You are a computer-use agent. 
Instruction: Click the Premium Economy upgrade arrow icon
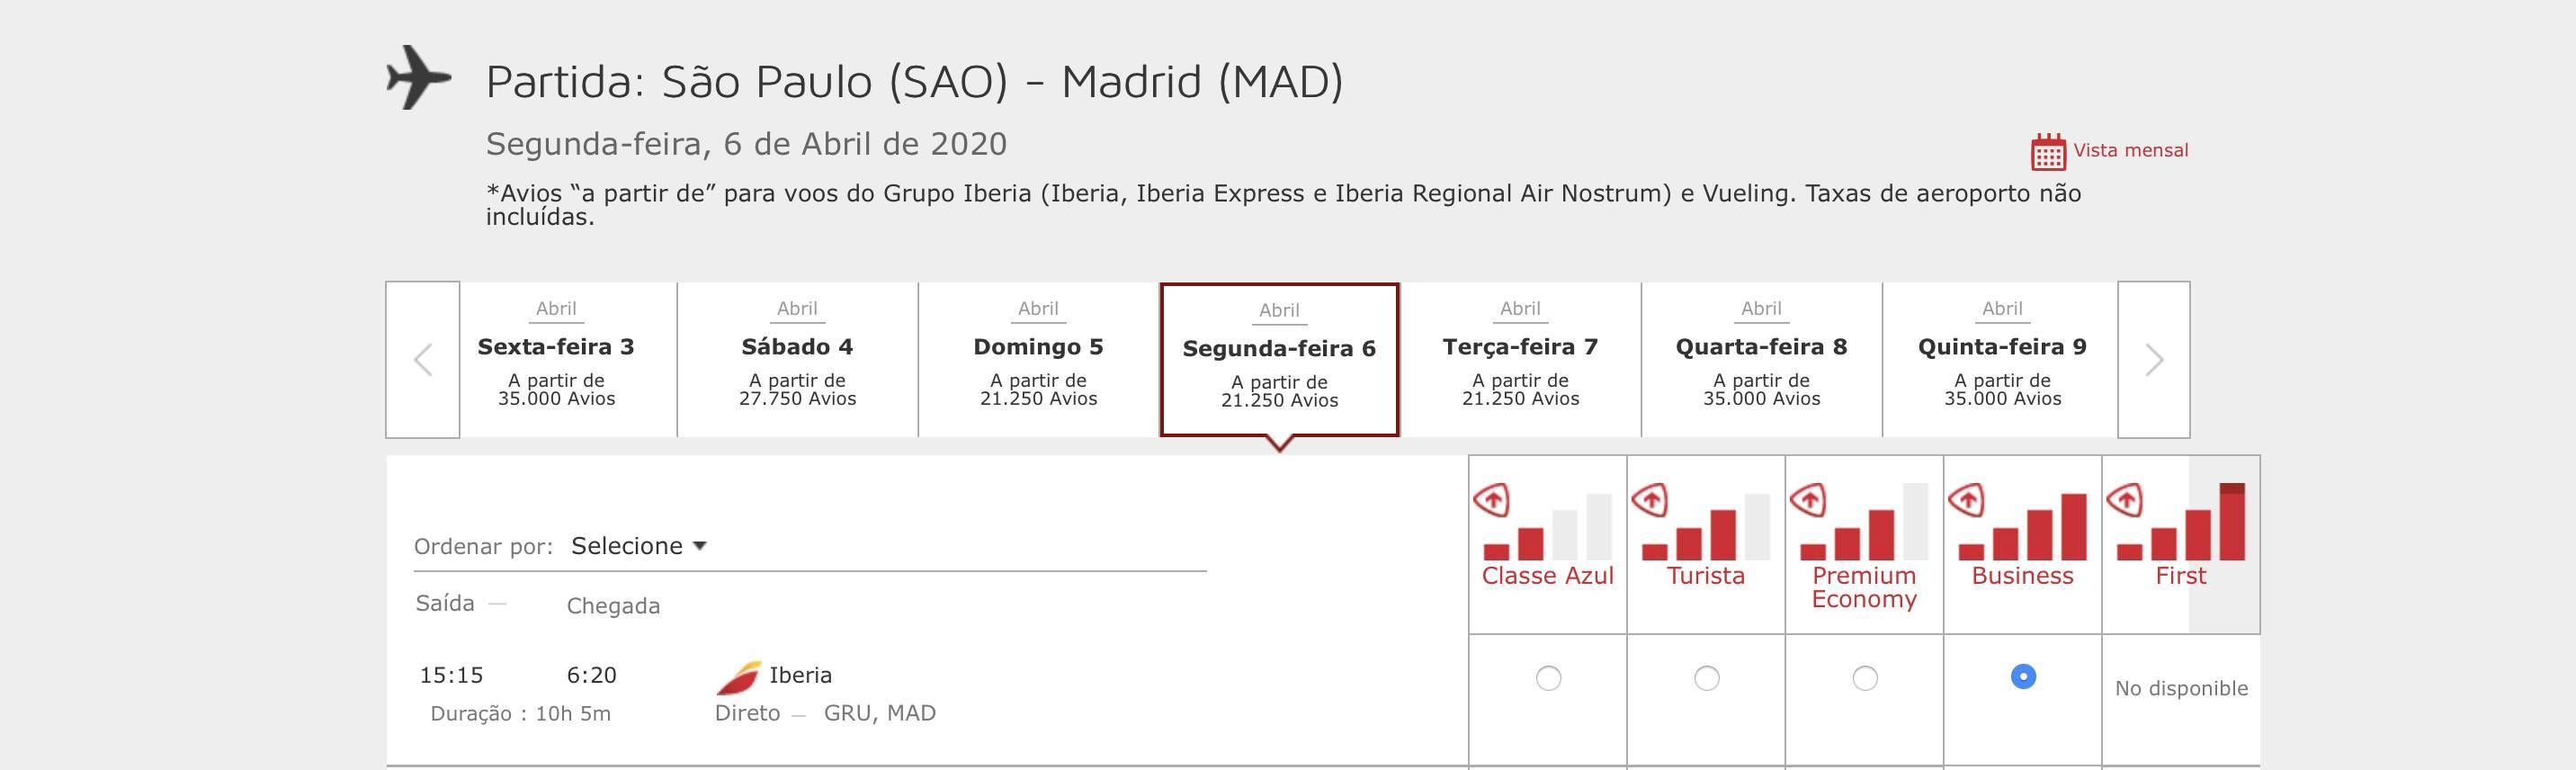click(x=1808, y=499)
